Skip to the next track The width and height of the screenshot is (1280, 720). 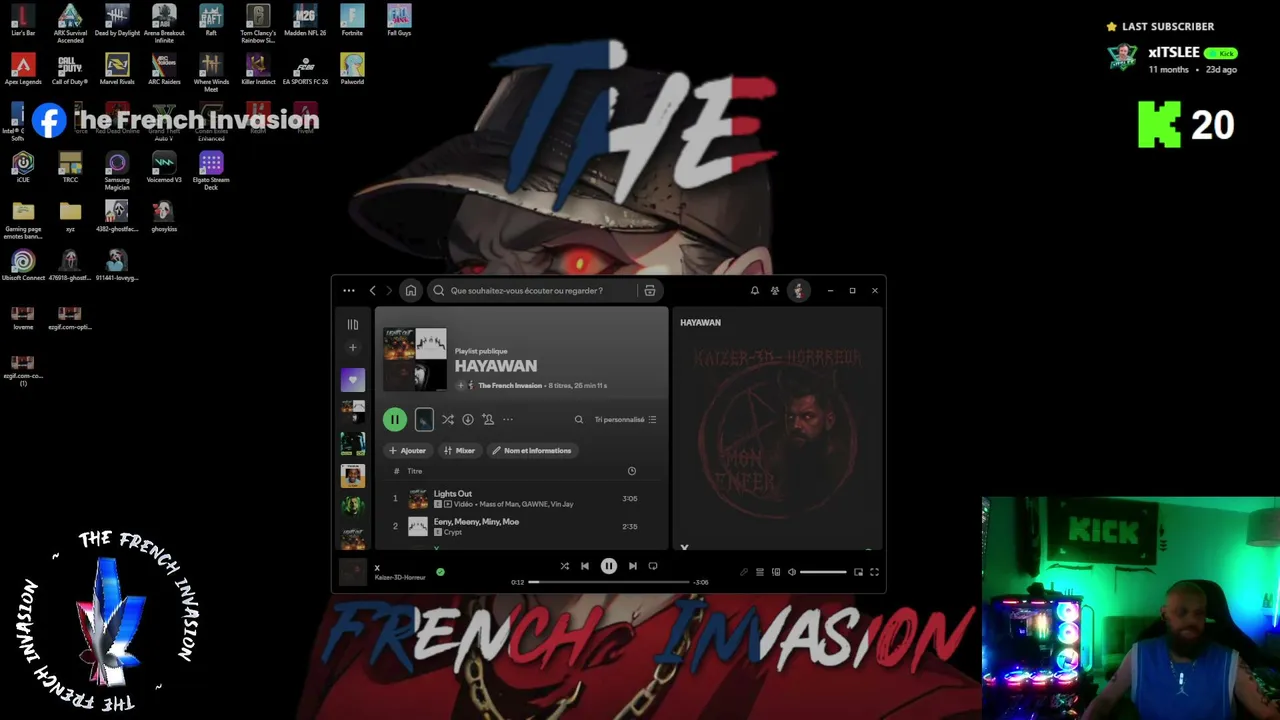tap(632, 566)
